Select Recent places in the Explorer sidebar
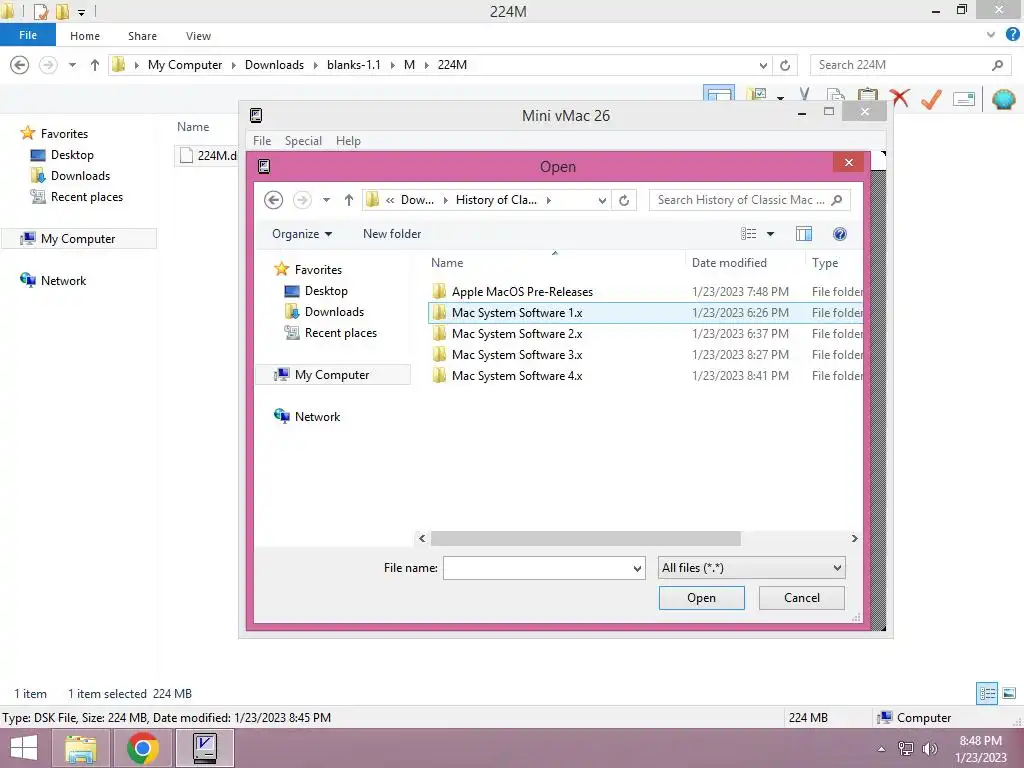Viewport: 1024px width, 768px height. [x=76, y=197]
